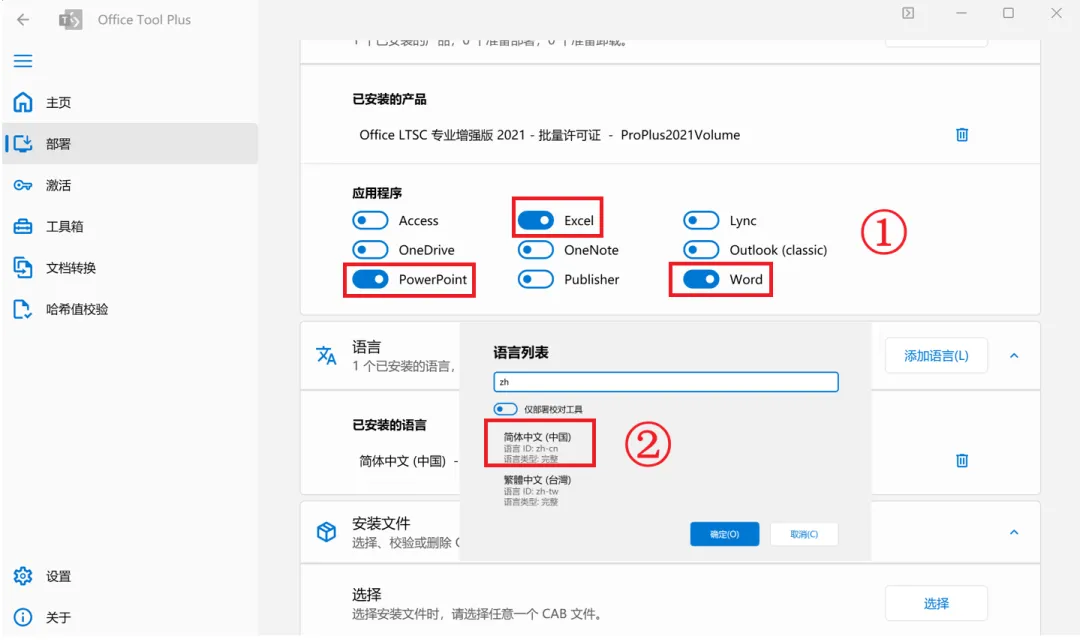This screenshot has height=642, width=1080.
Task: Click 添加语言(L) button
Action: coord(936,355)
